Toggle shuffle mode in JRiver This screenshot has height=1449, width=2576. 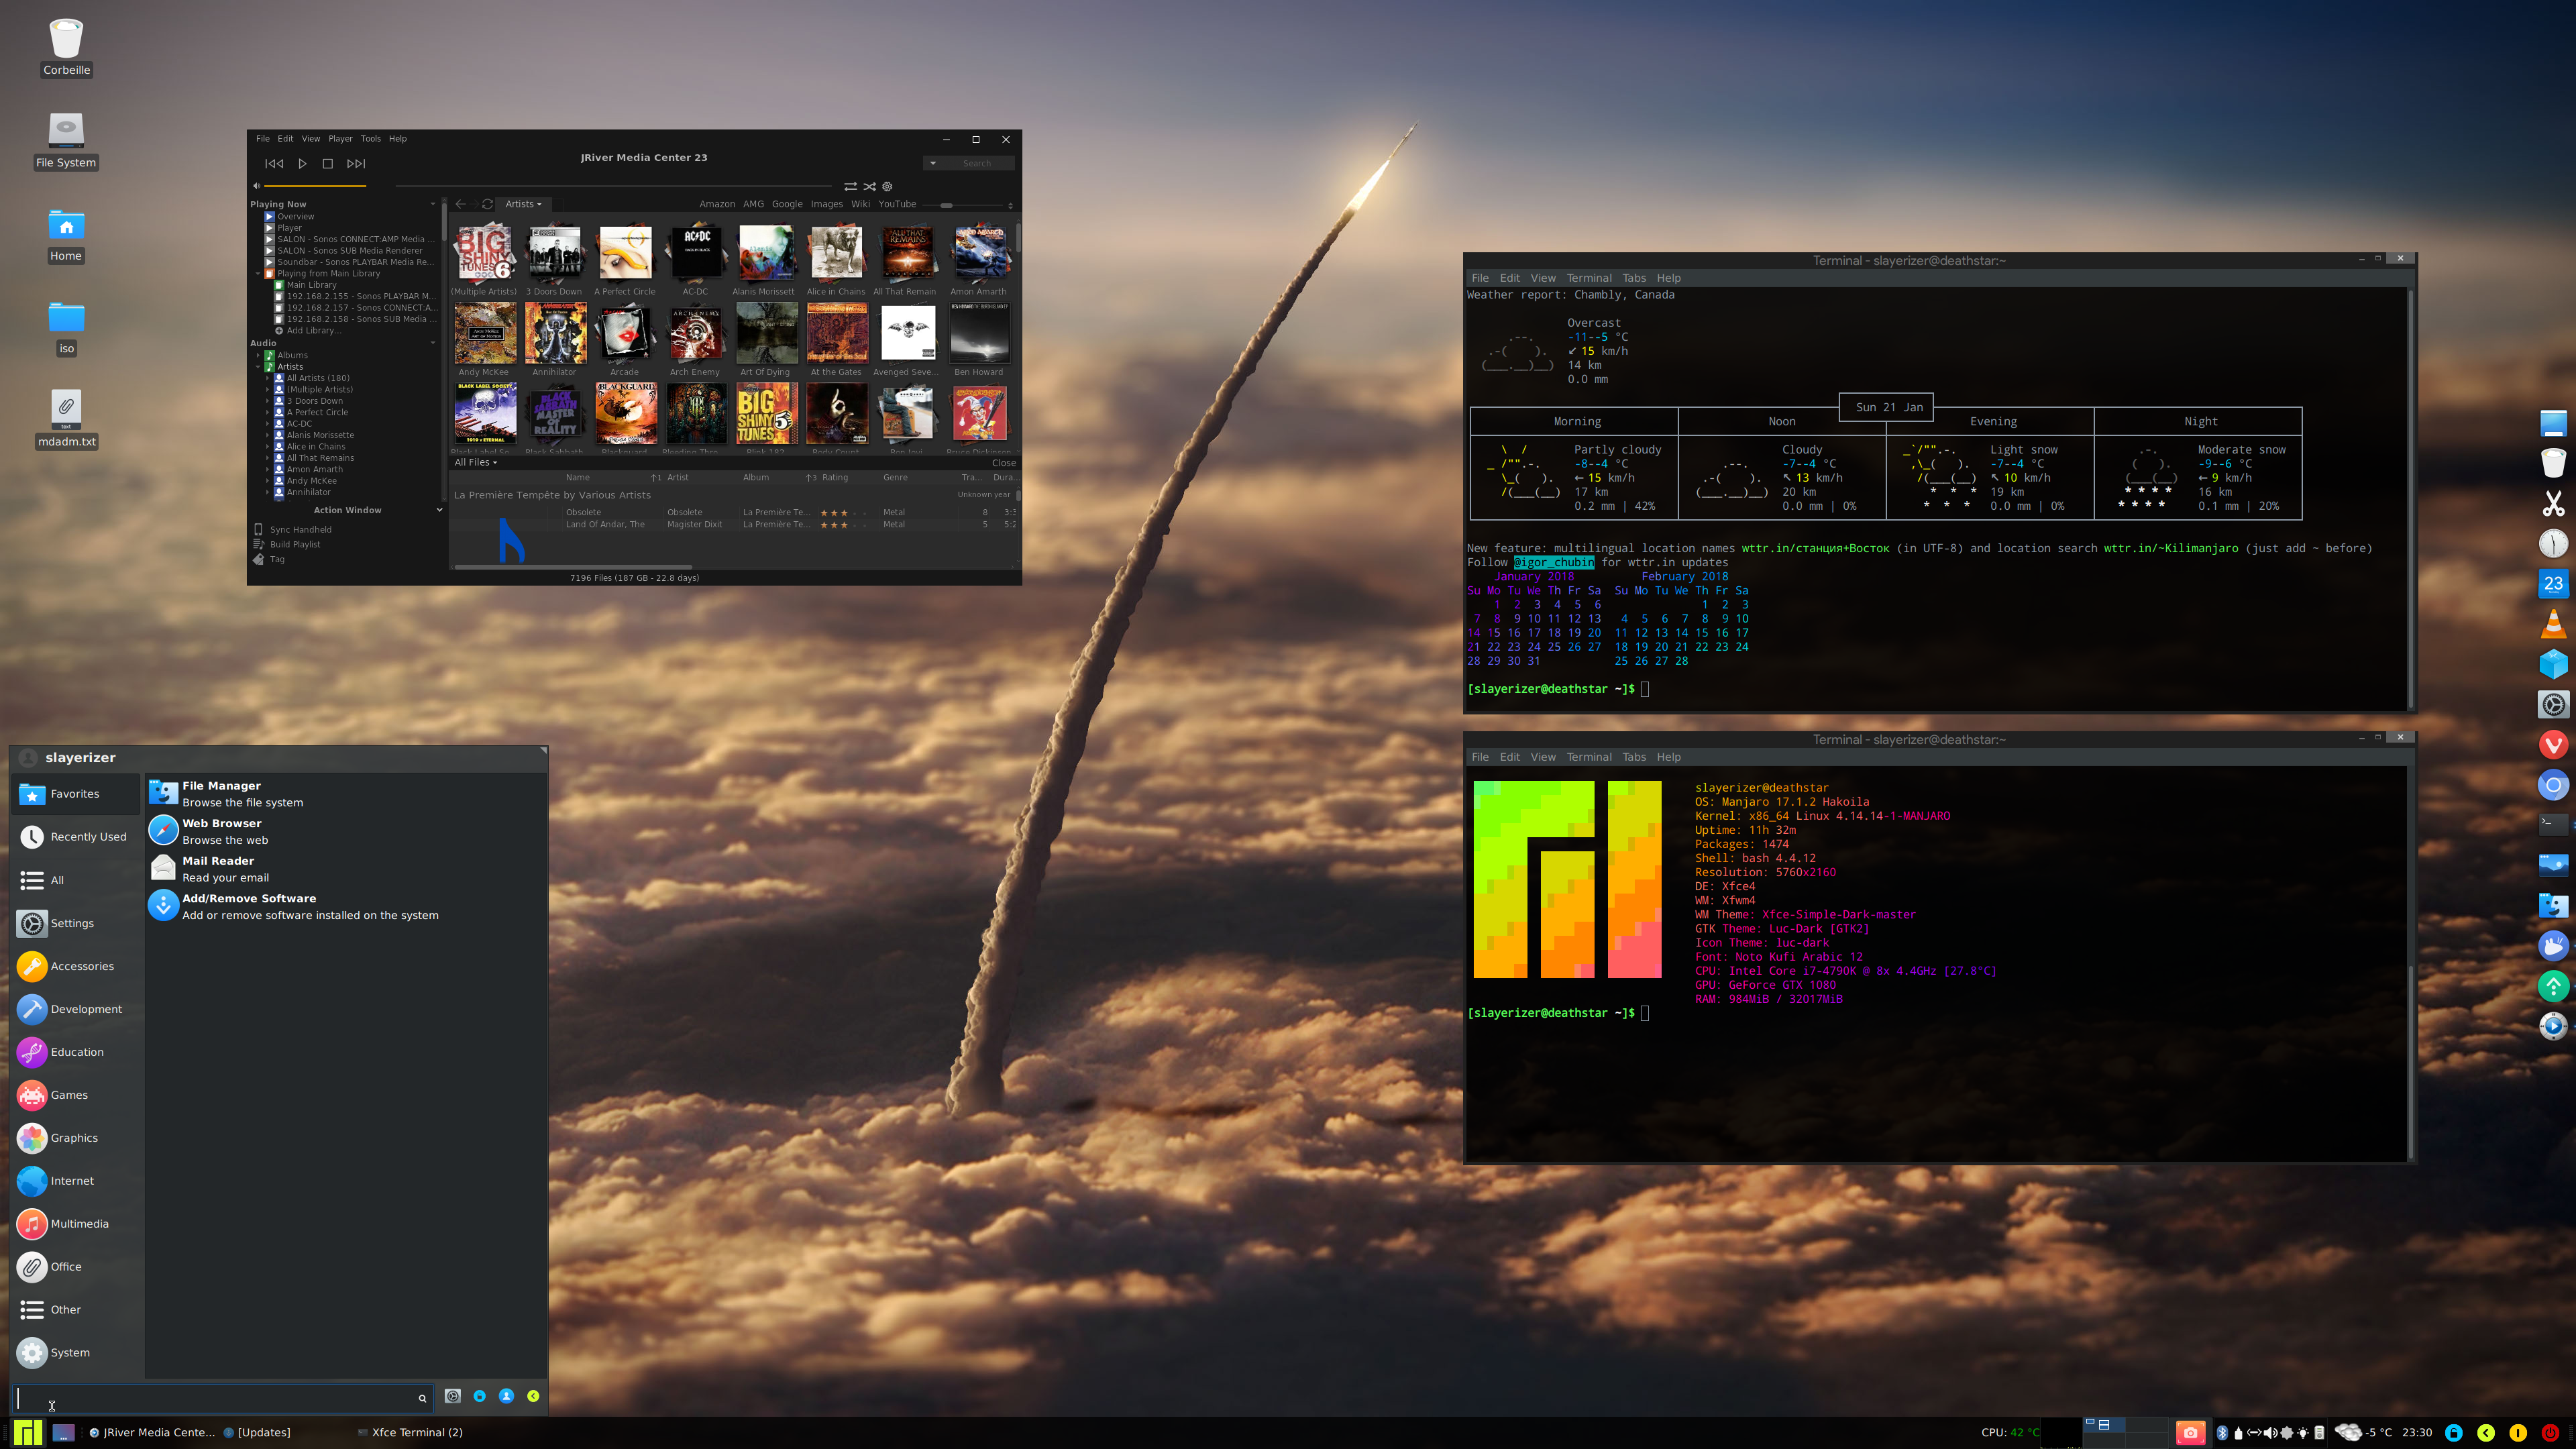coord(870,186)
